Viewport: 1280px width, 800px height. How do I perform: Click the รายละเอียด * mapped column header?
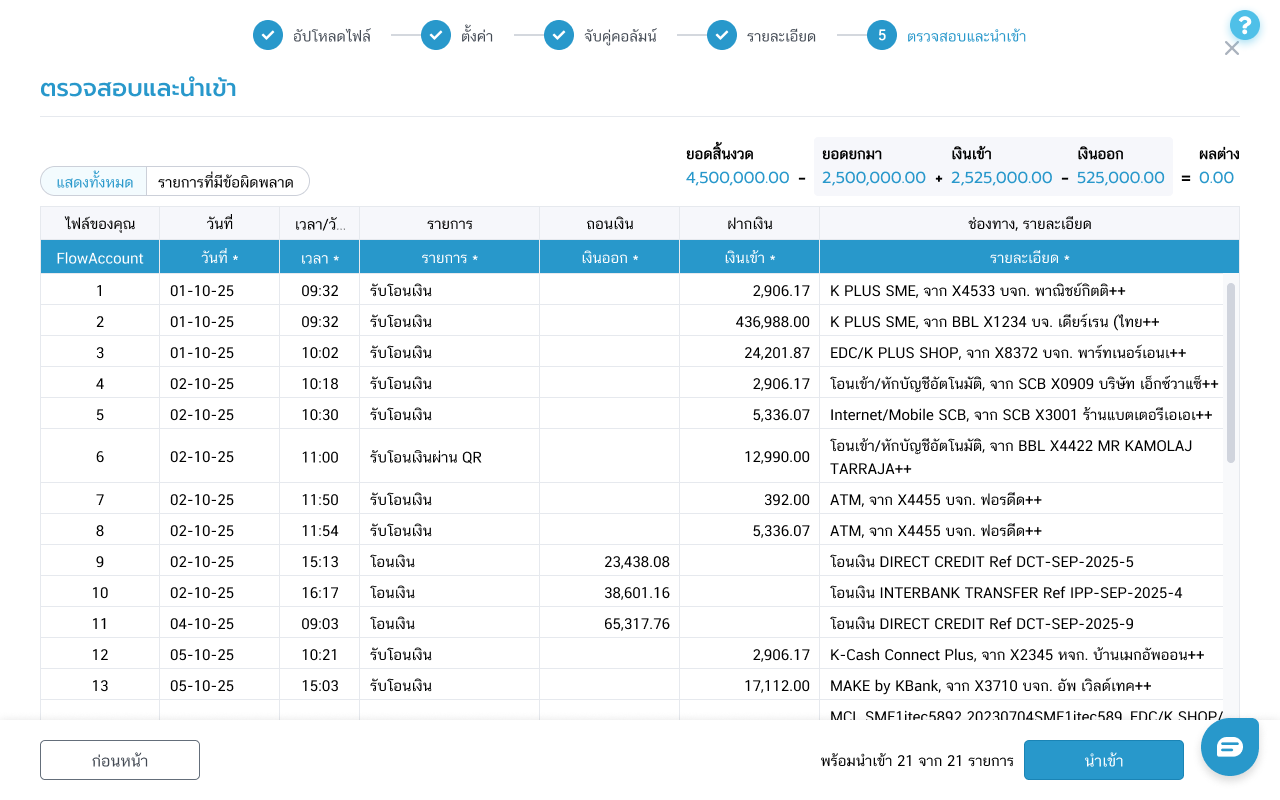tap(1029, 258)
